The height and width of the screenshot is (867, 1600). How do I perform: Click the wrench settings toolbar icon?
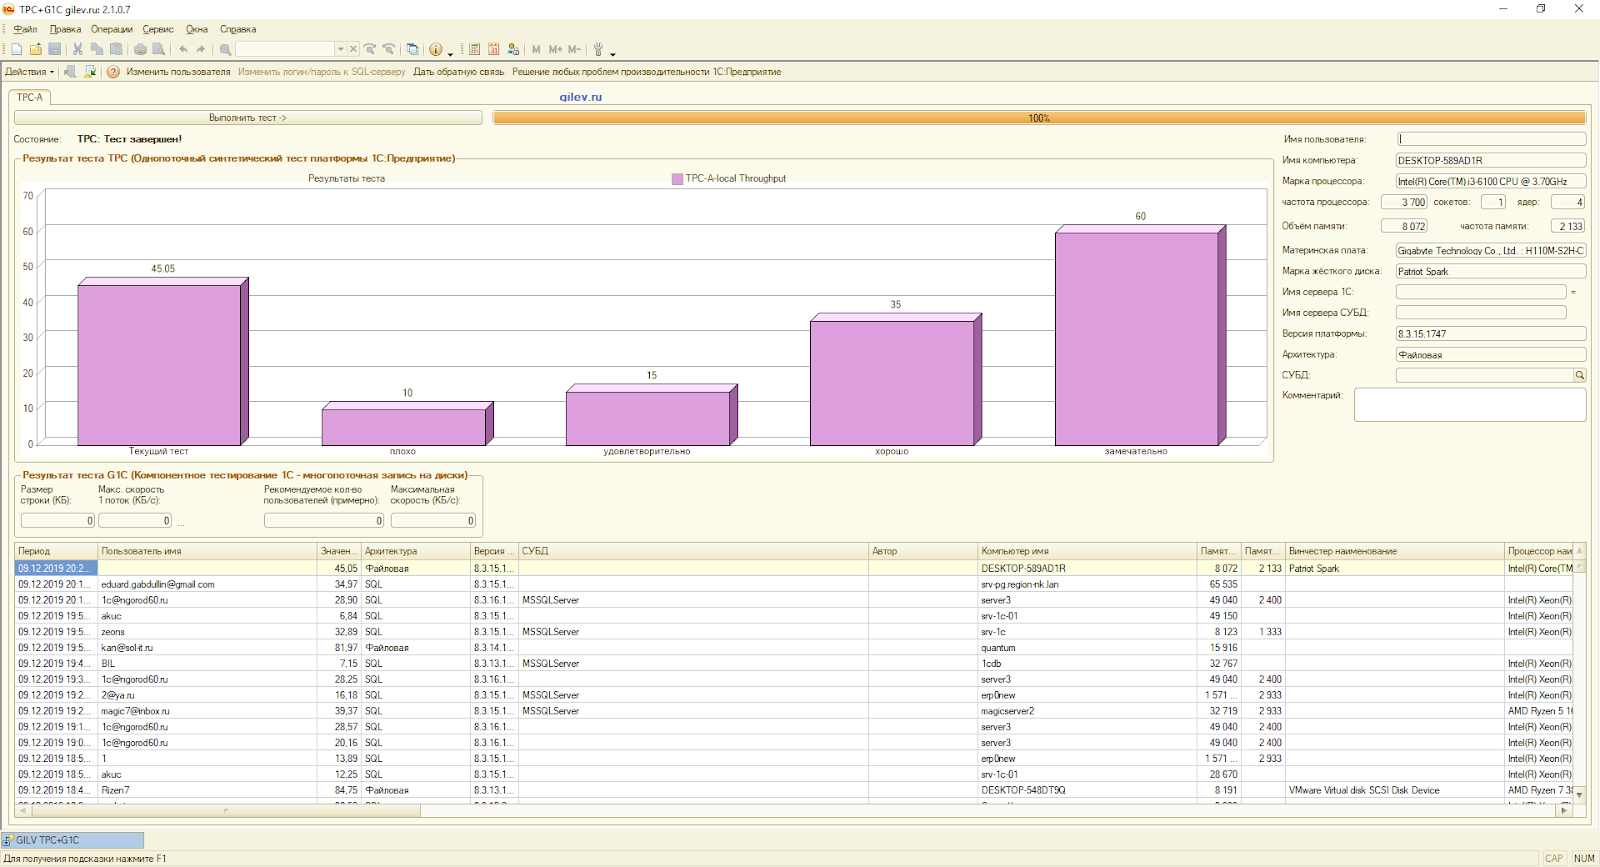598,49
